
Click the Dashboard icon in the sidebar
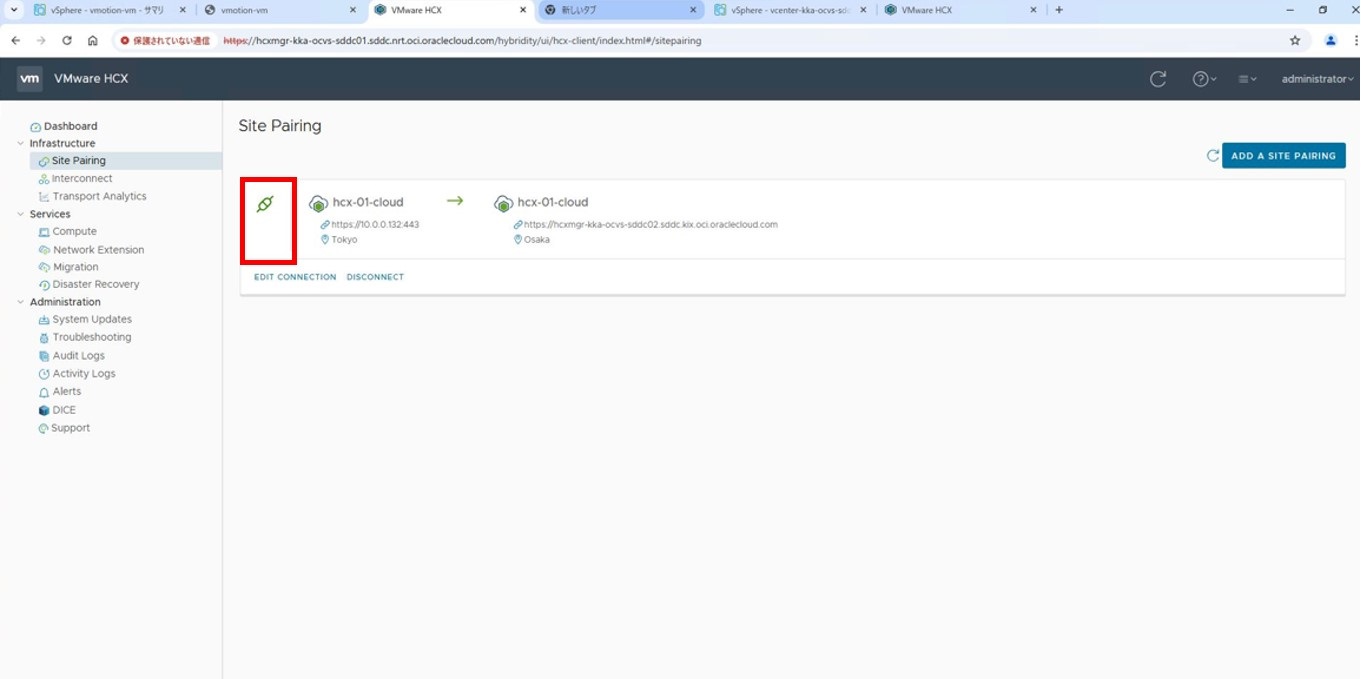point(36,127)
